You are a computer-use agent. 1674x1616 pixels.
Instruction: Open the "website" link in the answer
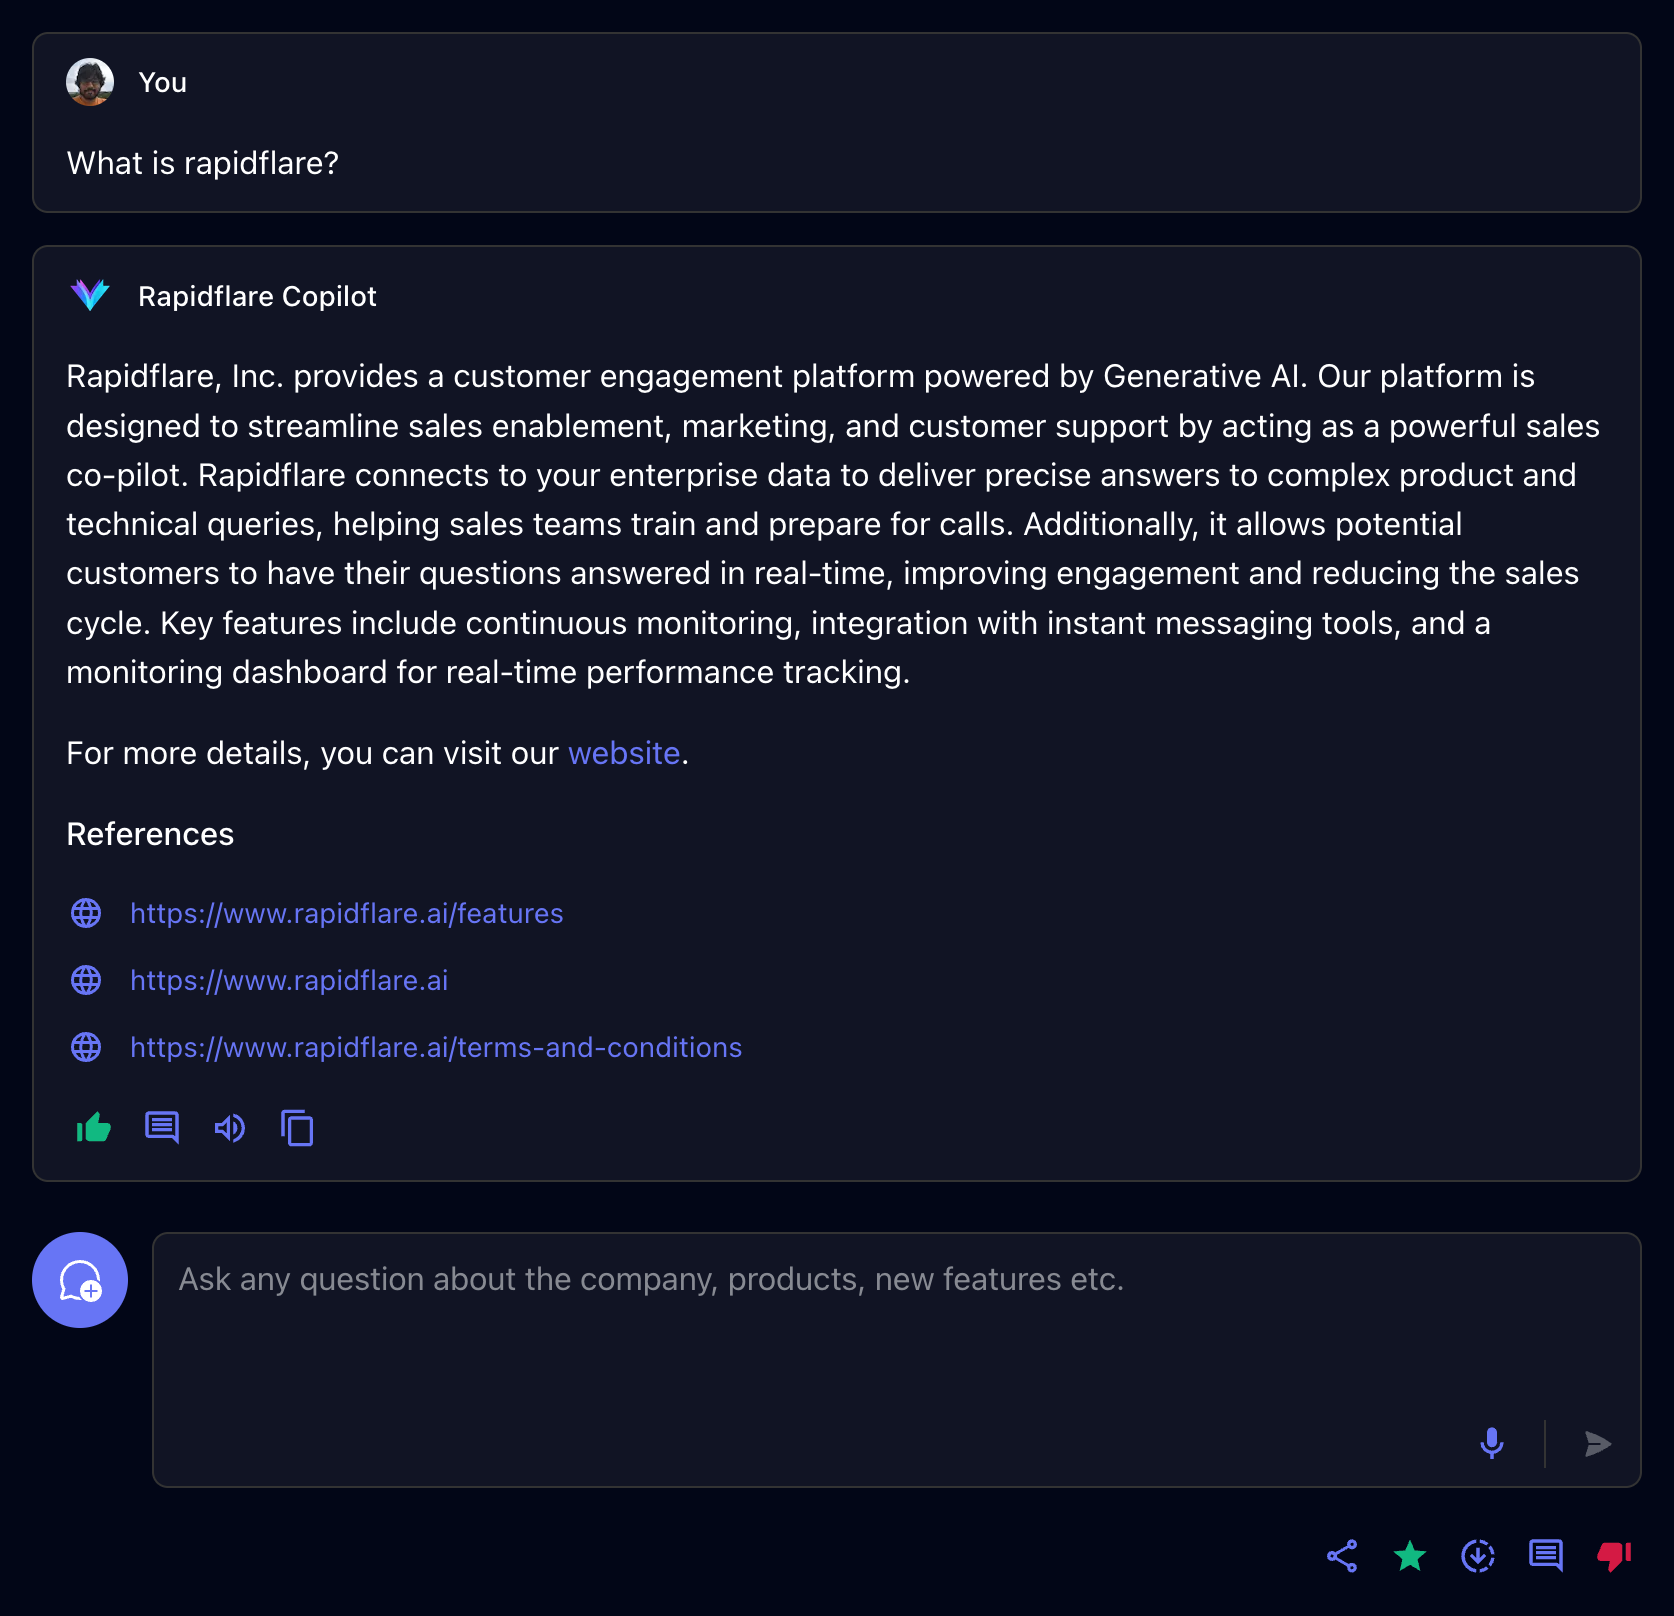[624, 753]
